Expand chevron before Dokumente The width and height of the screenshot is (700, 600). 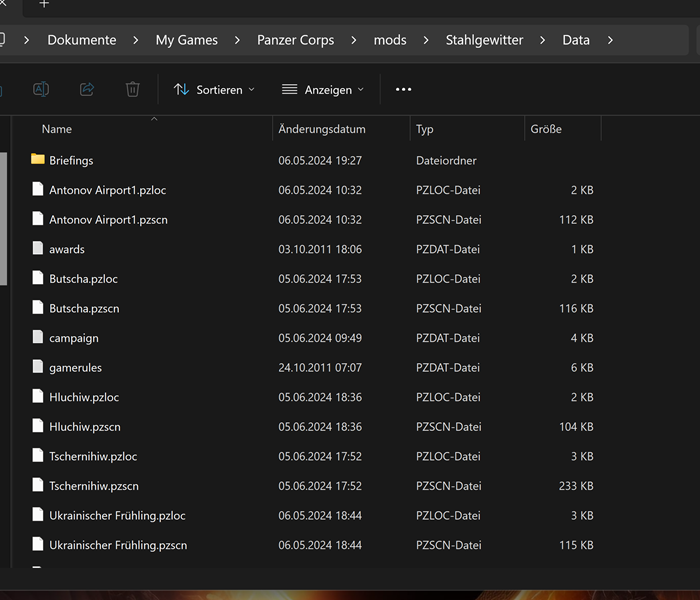(x=26, y=40)
